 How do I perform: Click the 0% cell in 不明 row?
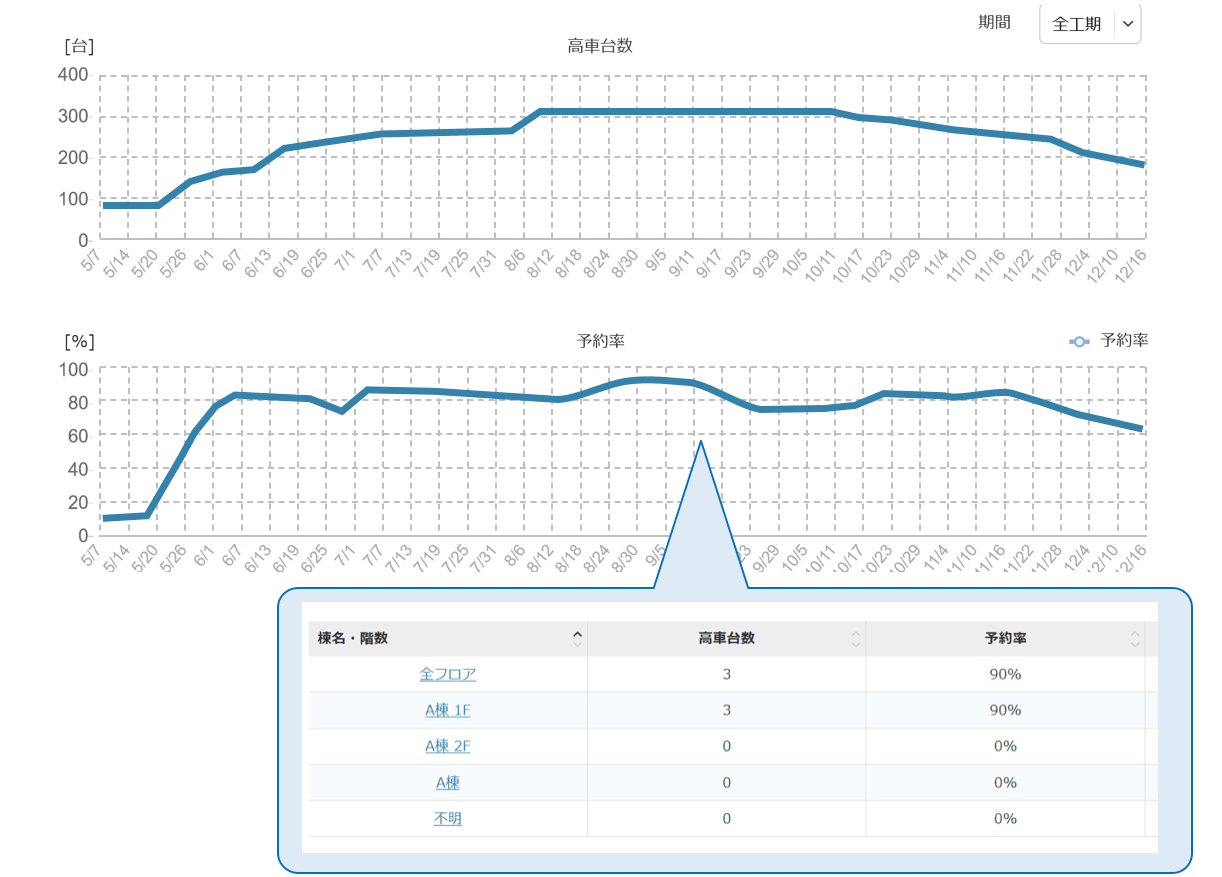(x=1005, y=819)
